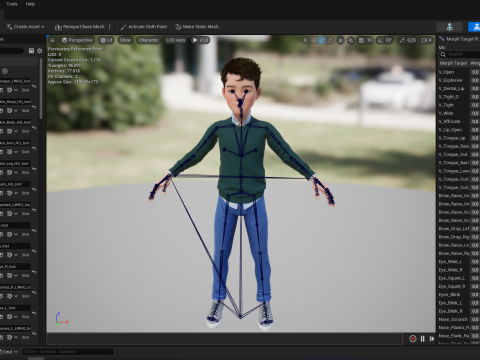
Task: Open the Create Asset dropdown
Action: (25, 27)
